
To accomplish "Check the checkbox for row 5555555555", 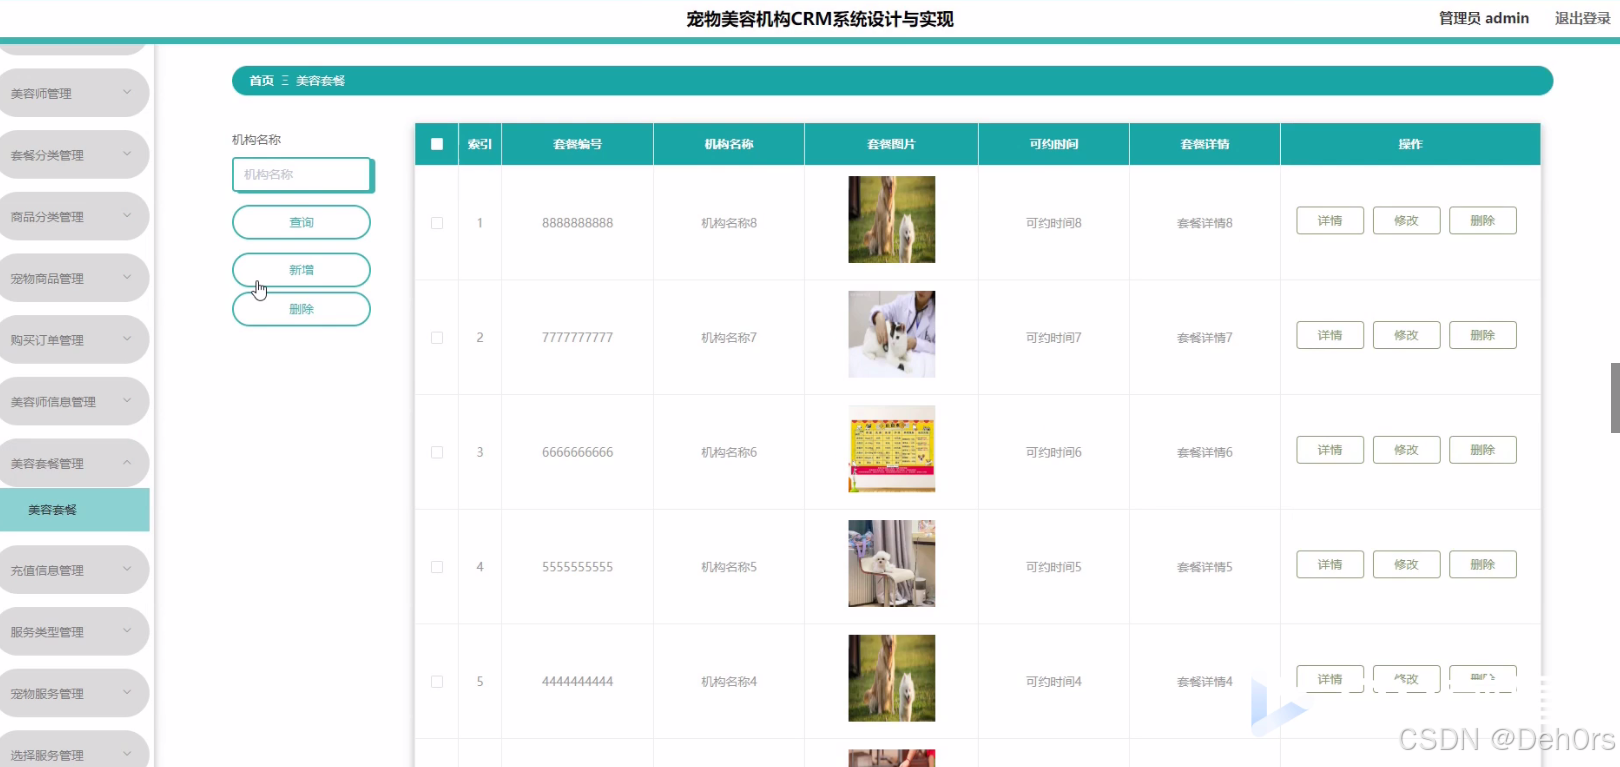I will click(x=437, y=567).
